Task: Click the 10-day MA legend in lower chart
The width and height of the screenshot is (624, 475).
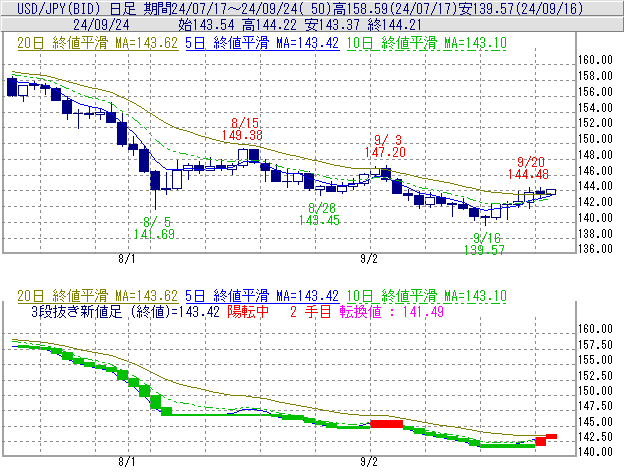Action: [426, 296]
